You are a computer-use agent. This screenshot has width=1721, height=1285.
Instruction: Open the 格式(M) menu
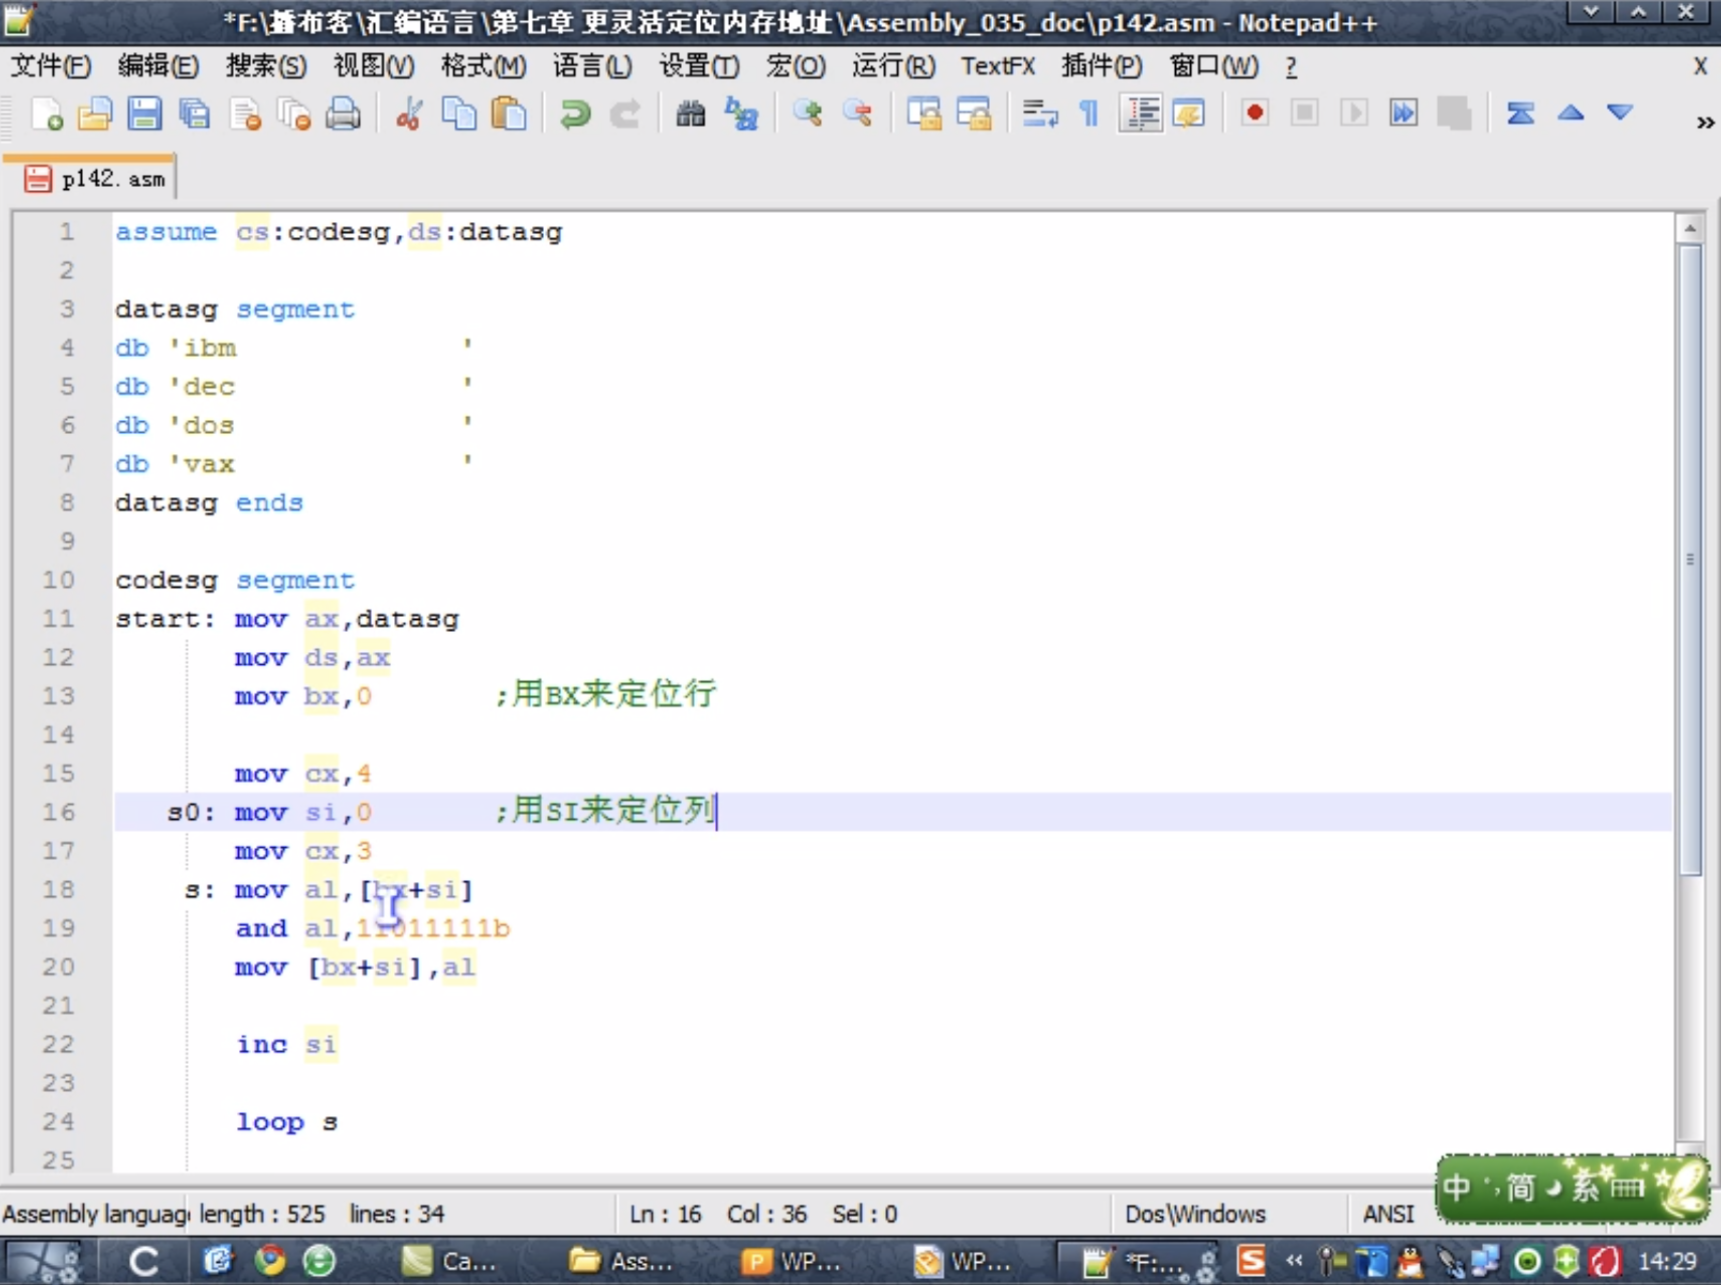(x=483, y=66)
